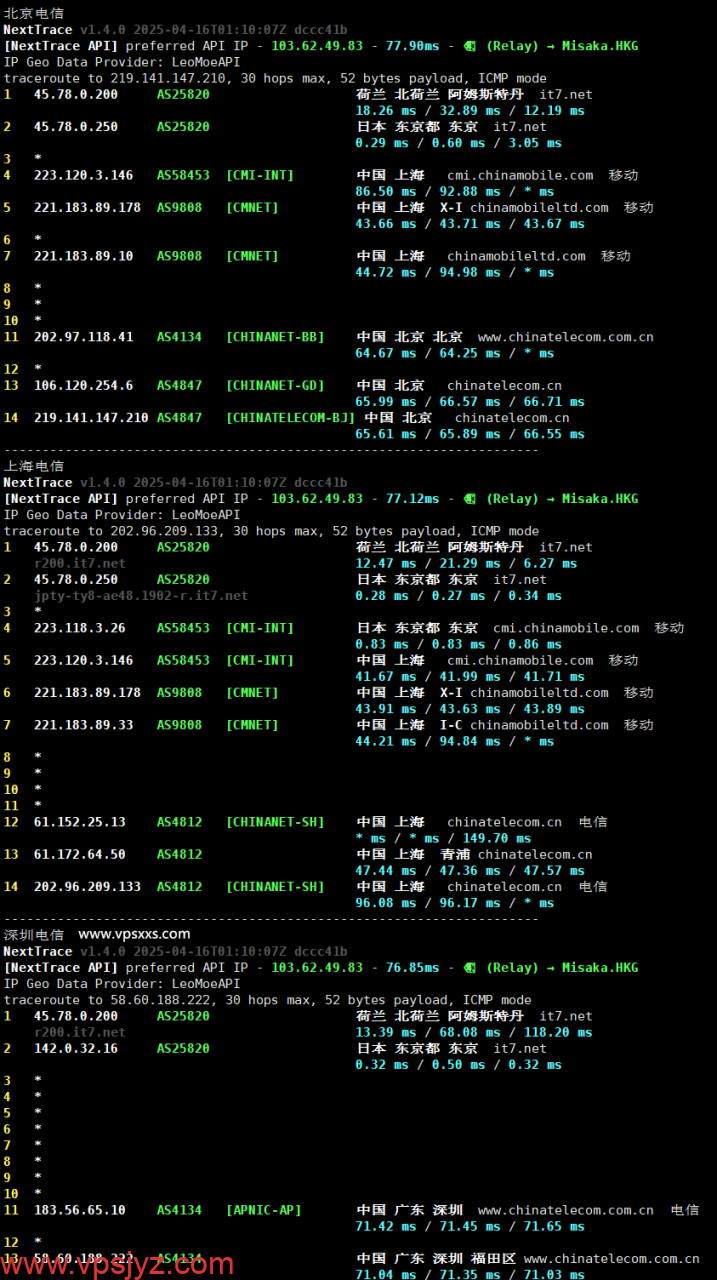Viewport: 717px width, 1280px height.
Task: Click the 北京电信 section heading
Action: click(34, 14)
